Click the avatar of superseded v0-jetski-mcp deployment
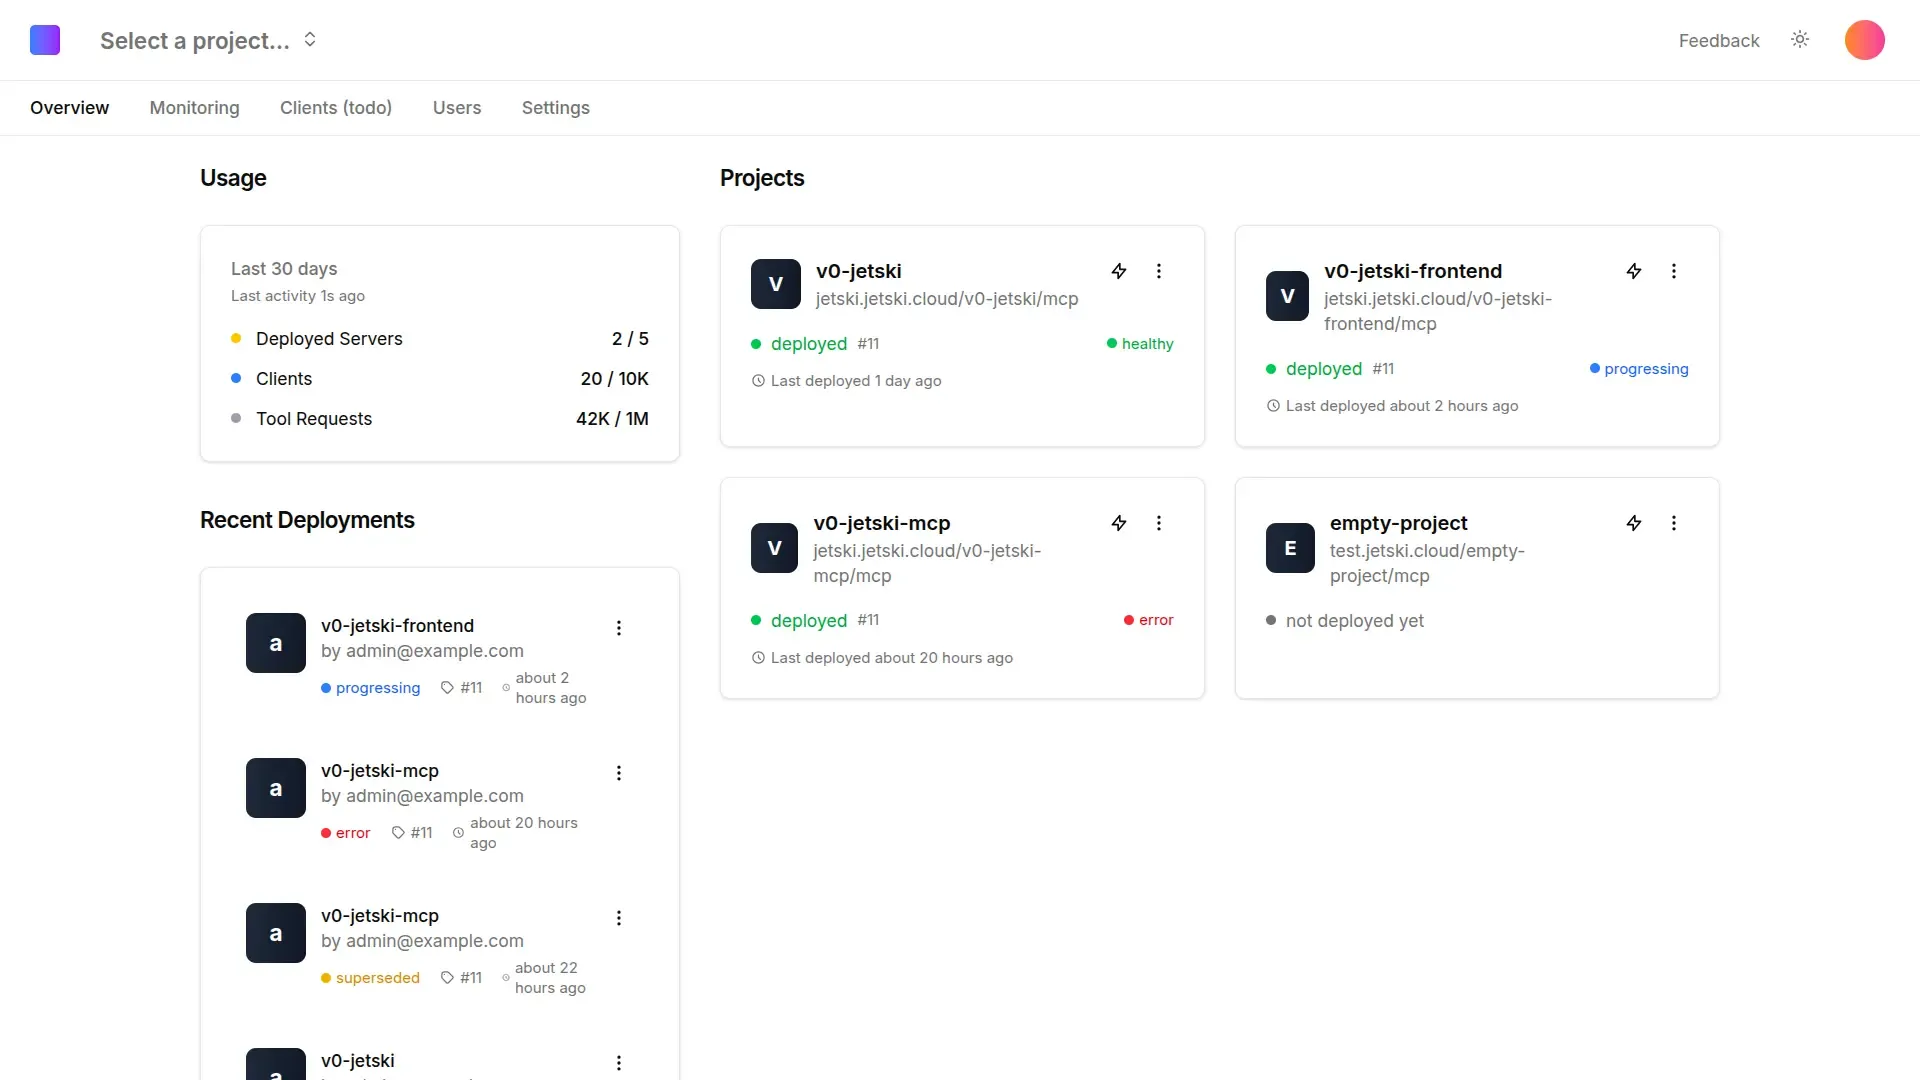The height and width of the screenshot is (1080, 1920). tap(276, 933)
